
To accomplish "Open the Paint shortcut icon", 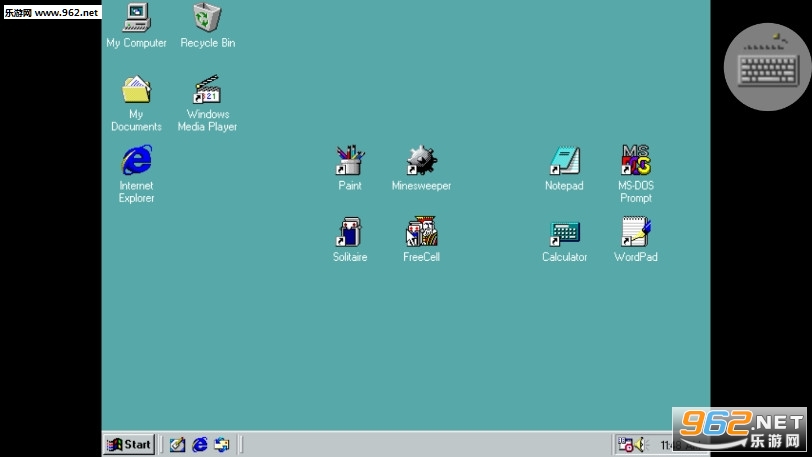I will coord(349,160).
